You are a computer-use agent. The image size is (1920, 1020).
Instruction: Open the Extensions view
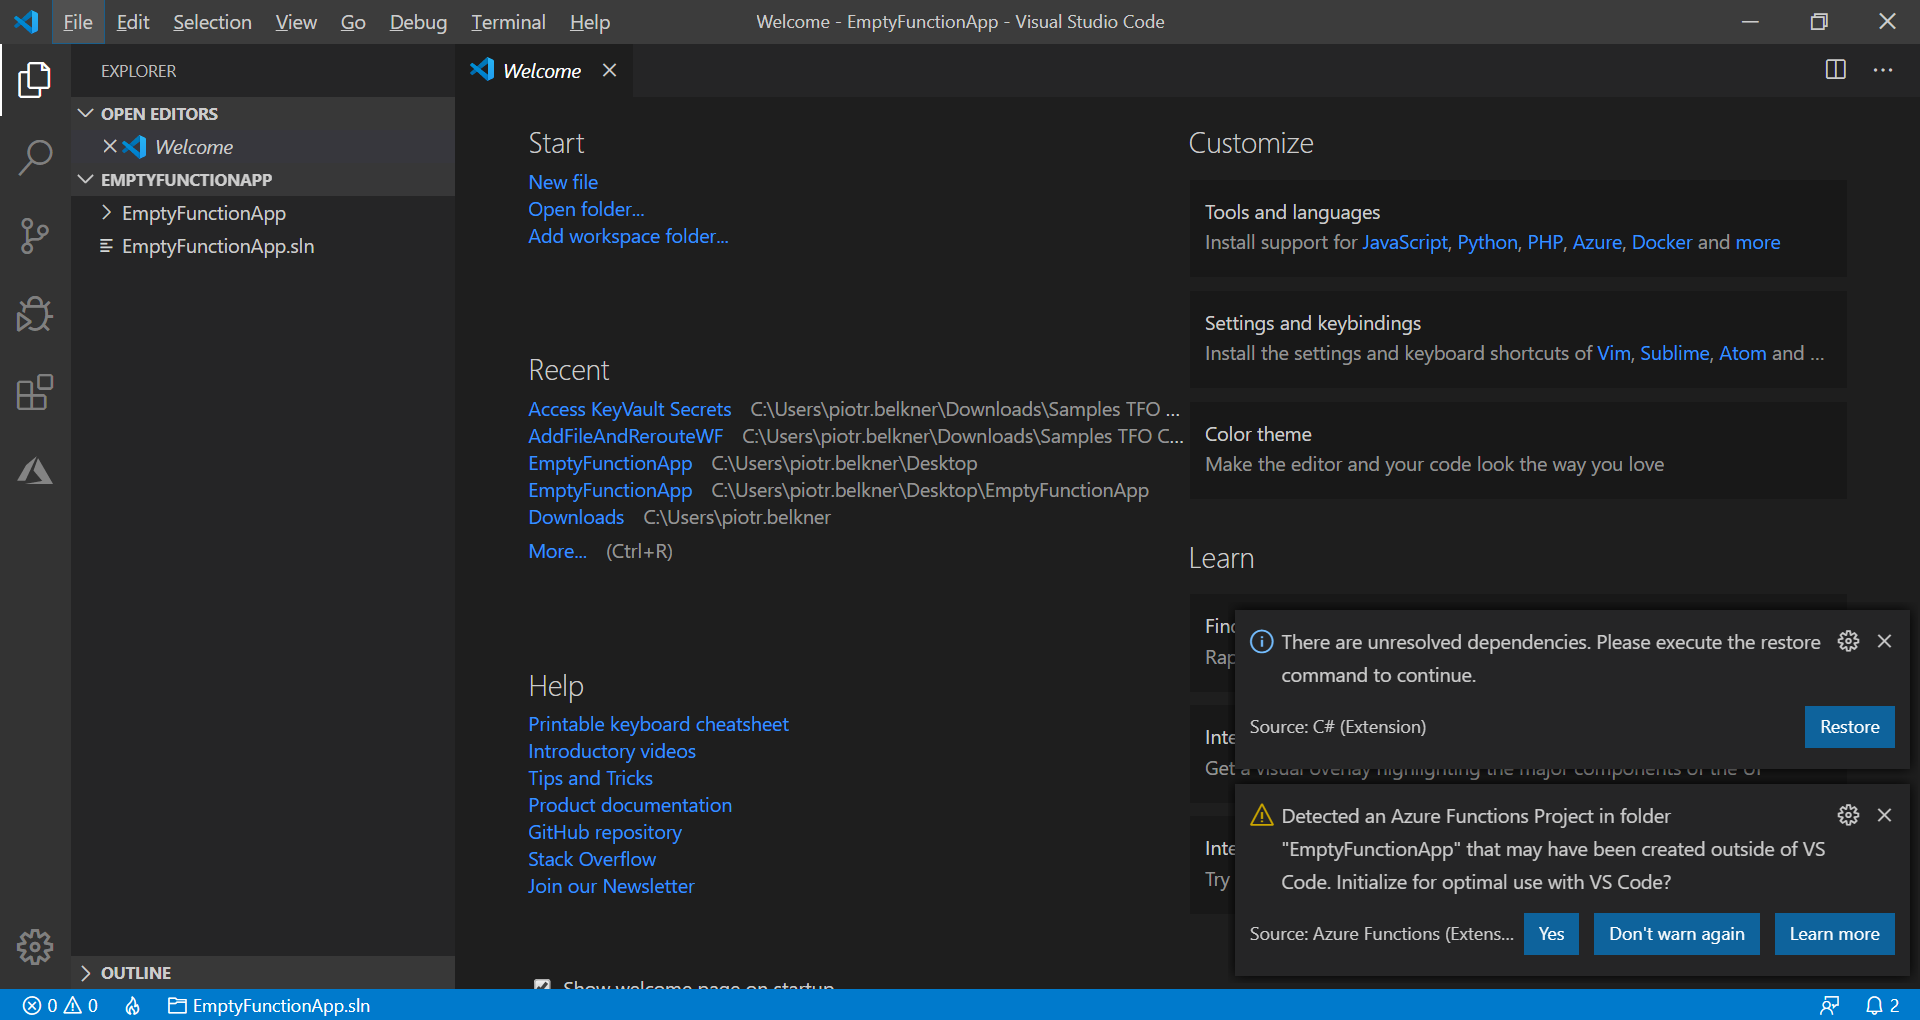(x=36, y=393)
